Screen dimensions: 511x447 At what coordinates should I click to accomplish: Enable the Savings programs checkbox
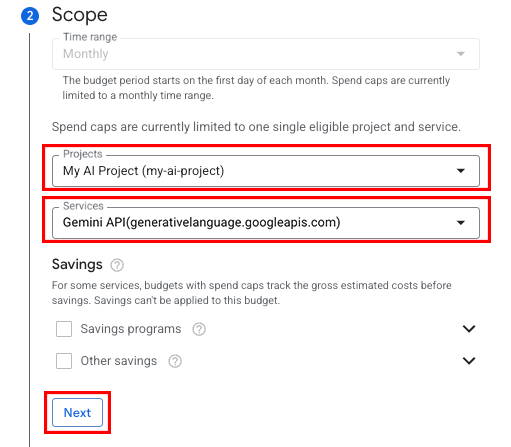[64, 329]
